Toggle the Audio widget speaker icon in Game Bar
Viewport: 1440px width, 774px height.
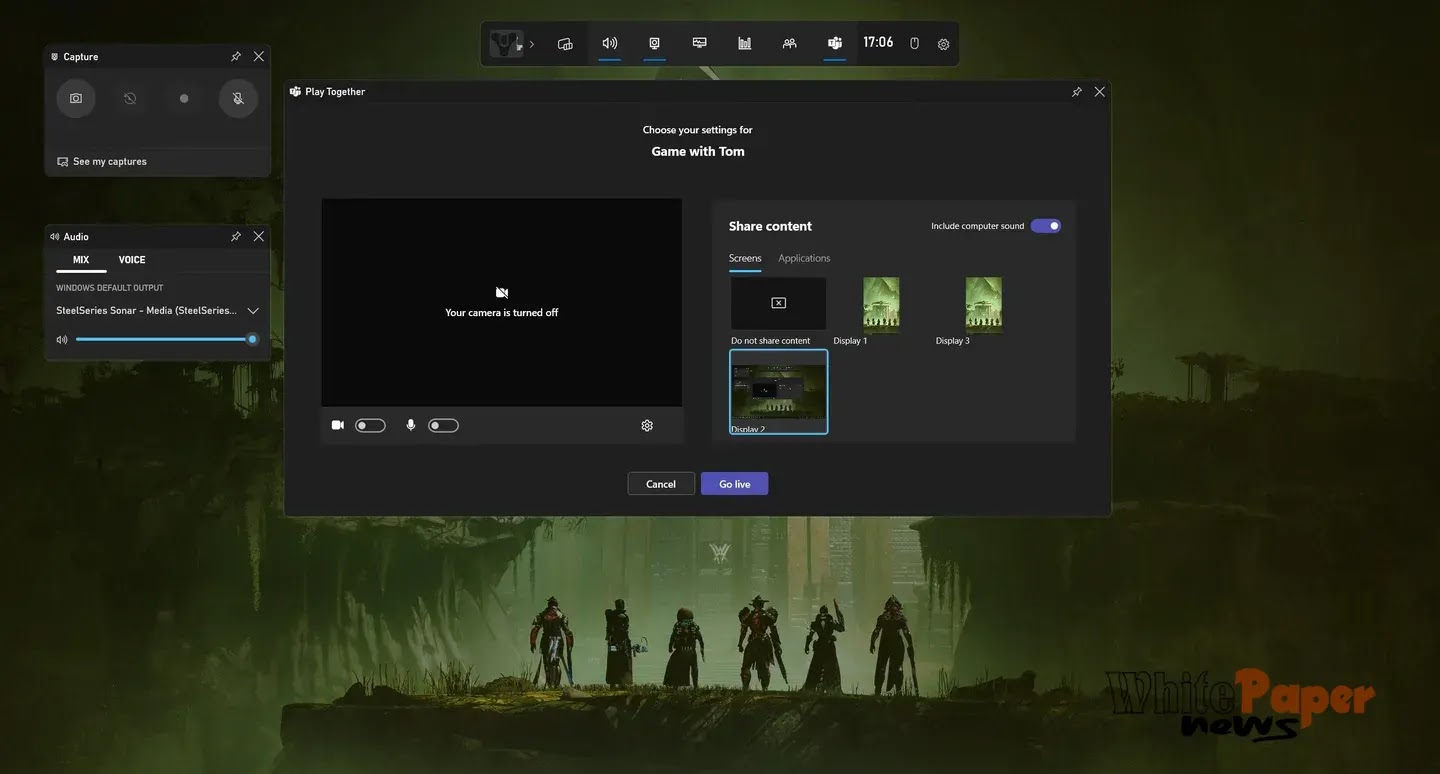[x=610, y=43]
